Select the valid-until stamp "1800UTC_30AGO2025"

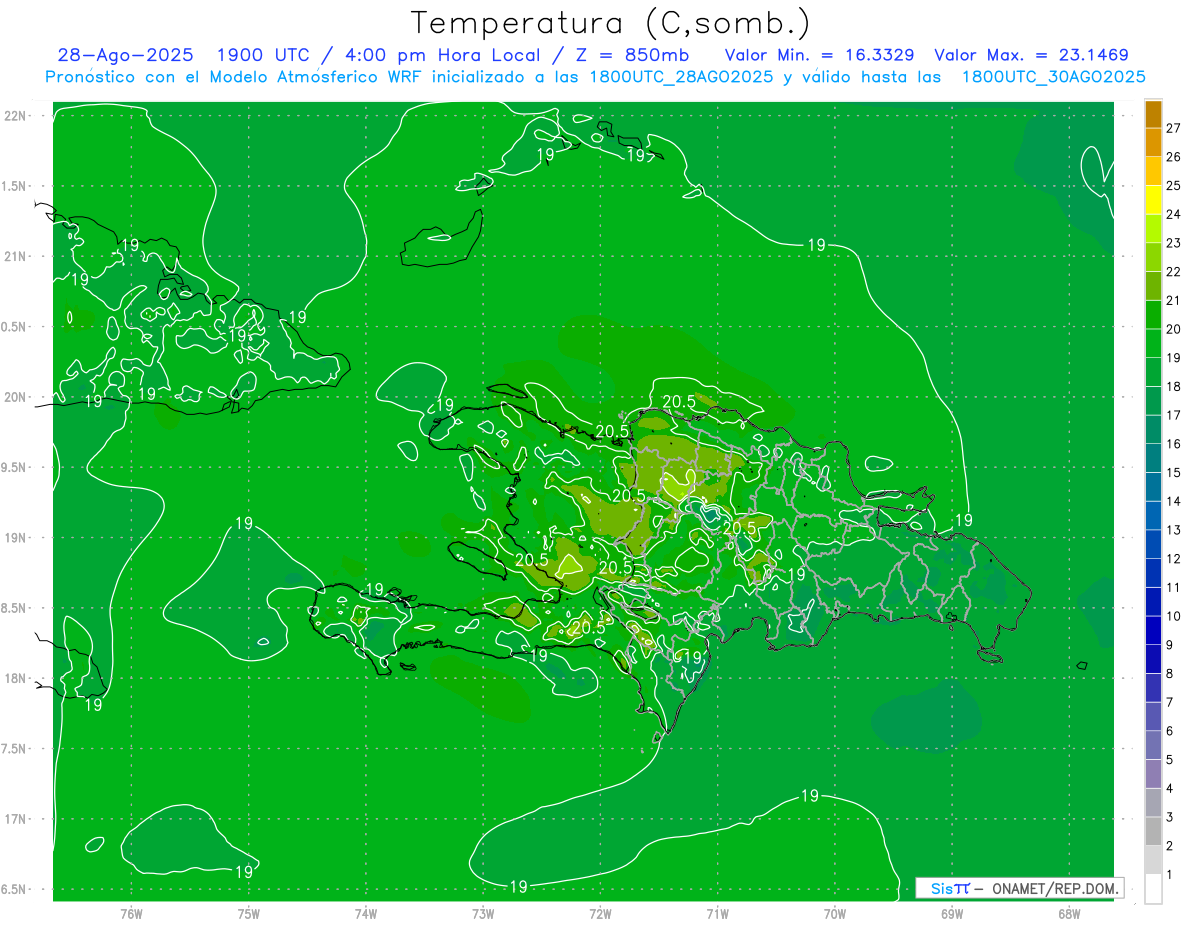click(x=1053, y=77)
